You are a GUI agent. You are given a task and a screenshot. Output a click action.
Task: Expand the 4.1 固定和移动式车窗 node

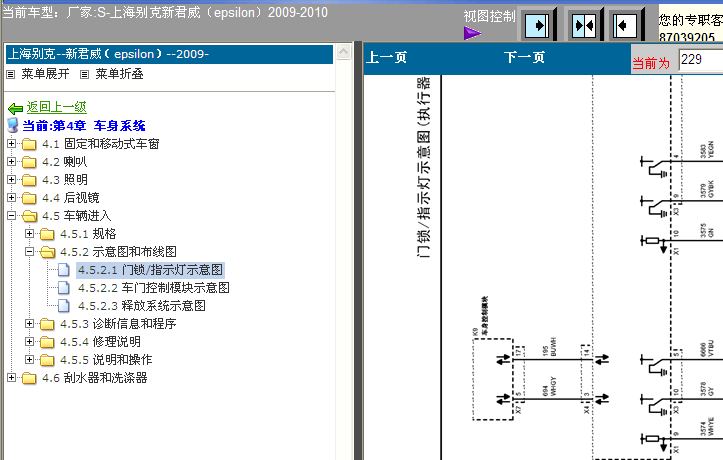point(12,143)
